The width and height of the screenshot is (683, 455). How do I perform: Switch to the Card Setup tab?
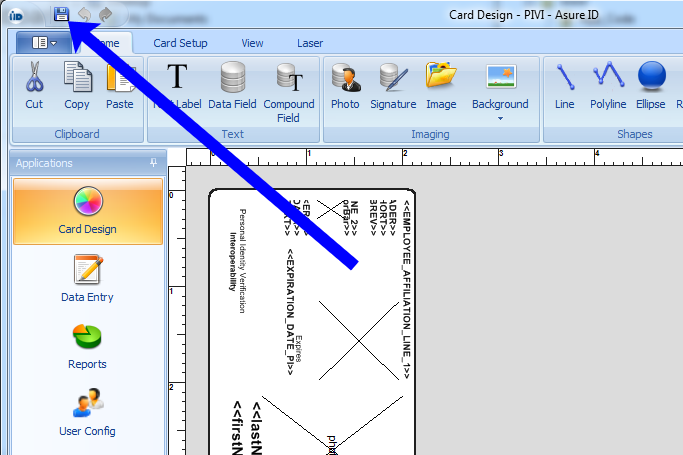pos(180,43)
